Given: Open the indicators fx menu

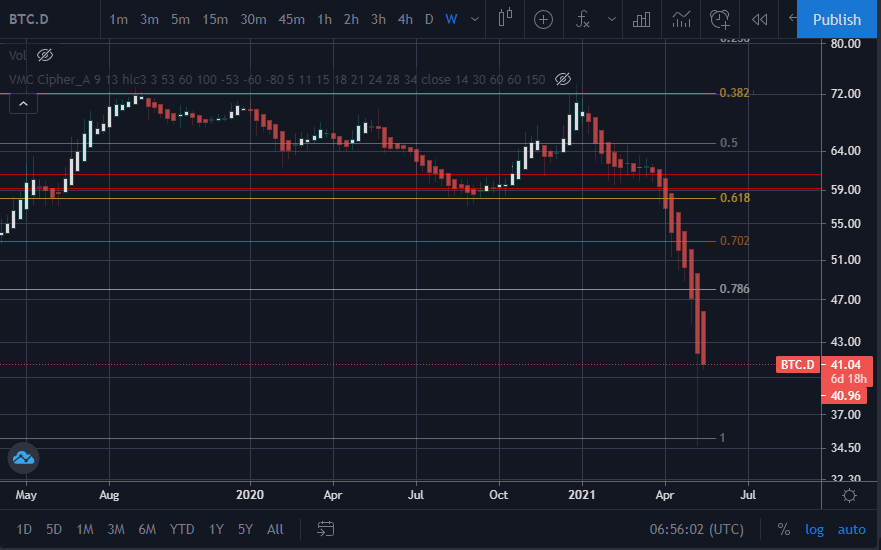Looking at the screenshot, I should [583, 20].
